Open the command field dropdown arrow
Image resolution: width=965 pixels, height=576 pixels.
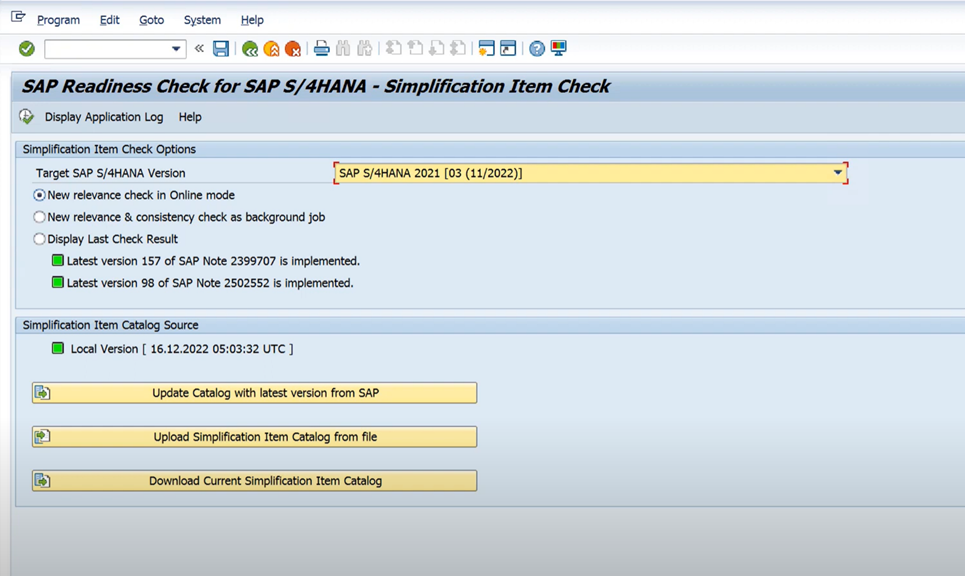click(176, 49)
